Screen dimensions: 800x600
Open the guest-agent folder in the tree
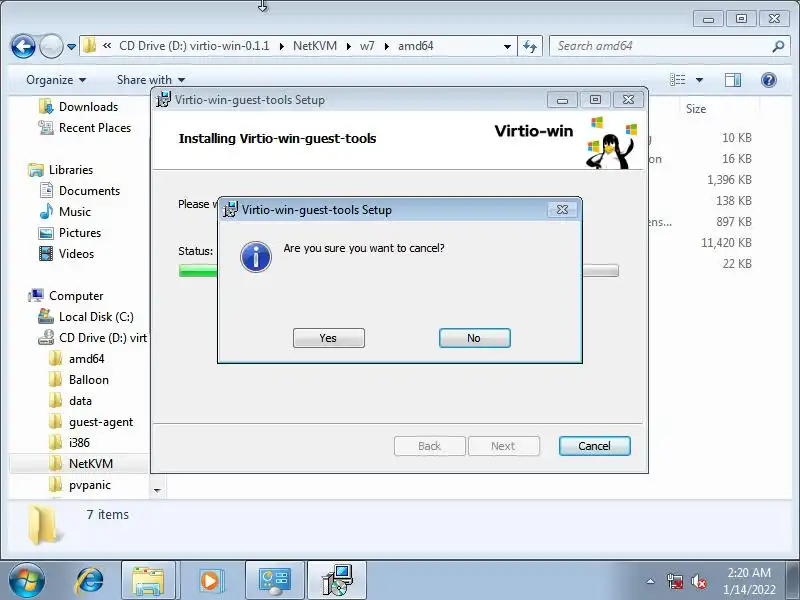click(x=101, y=421)
